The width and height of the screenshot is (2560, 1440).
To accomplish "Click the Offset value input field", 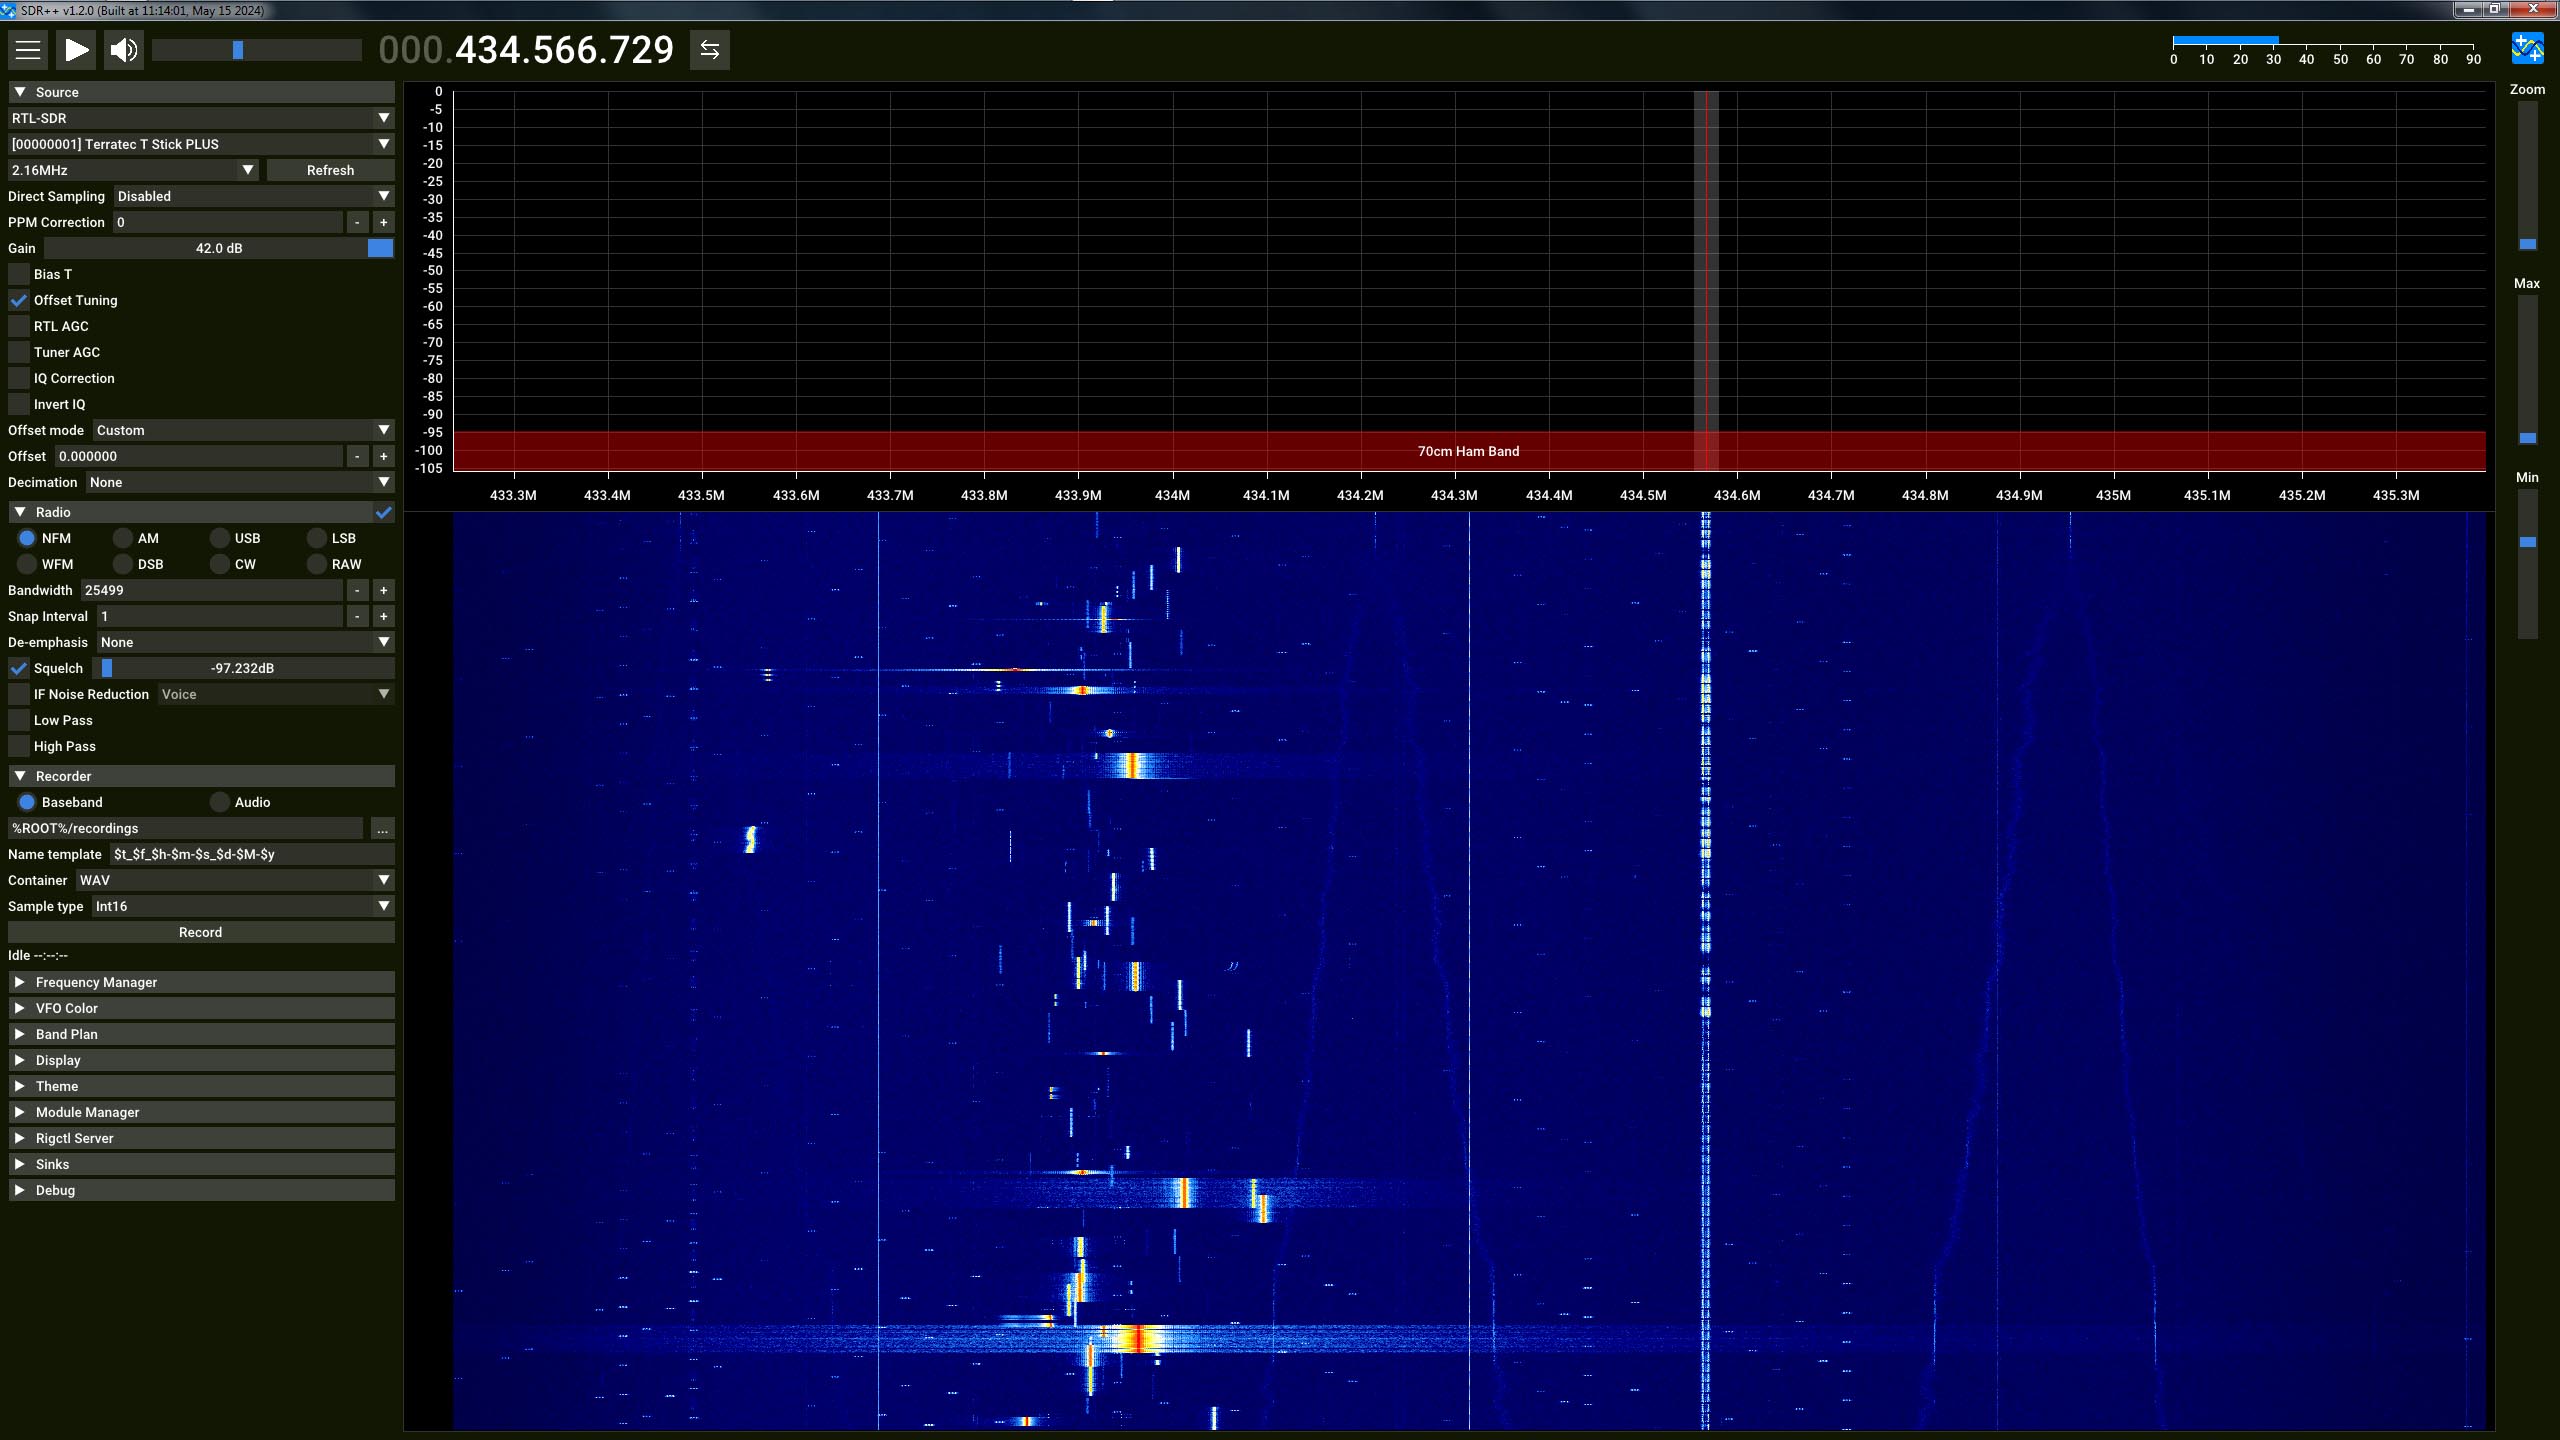I will click(x=199, y=456).
